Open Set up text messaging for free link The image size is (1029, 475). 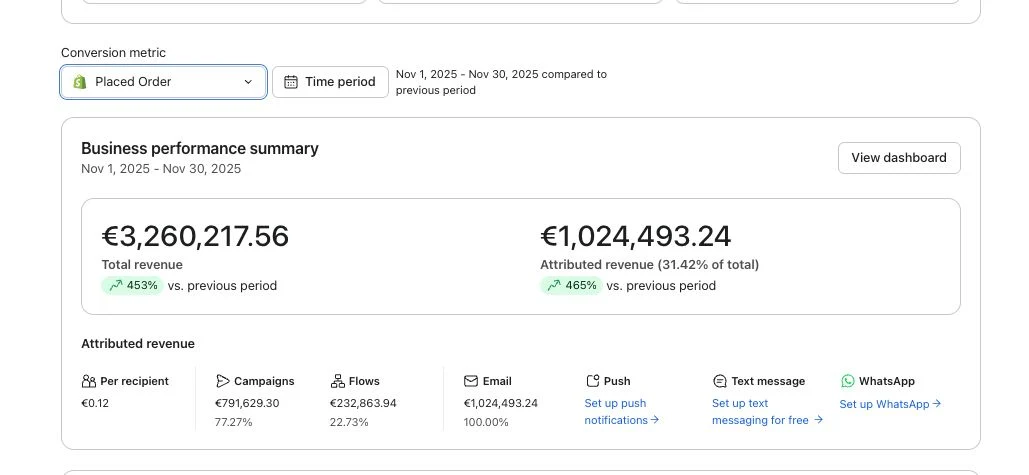767,411
